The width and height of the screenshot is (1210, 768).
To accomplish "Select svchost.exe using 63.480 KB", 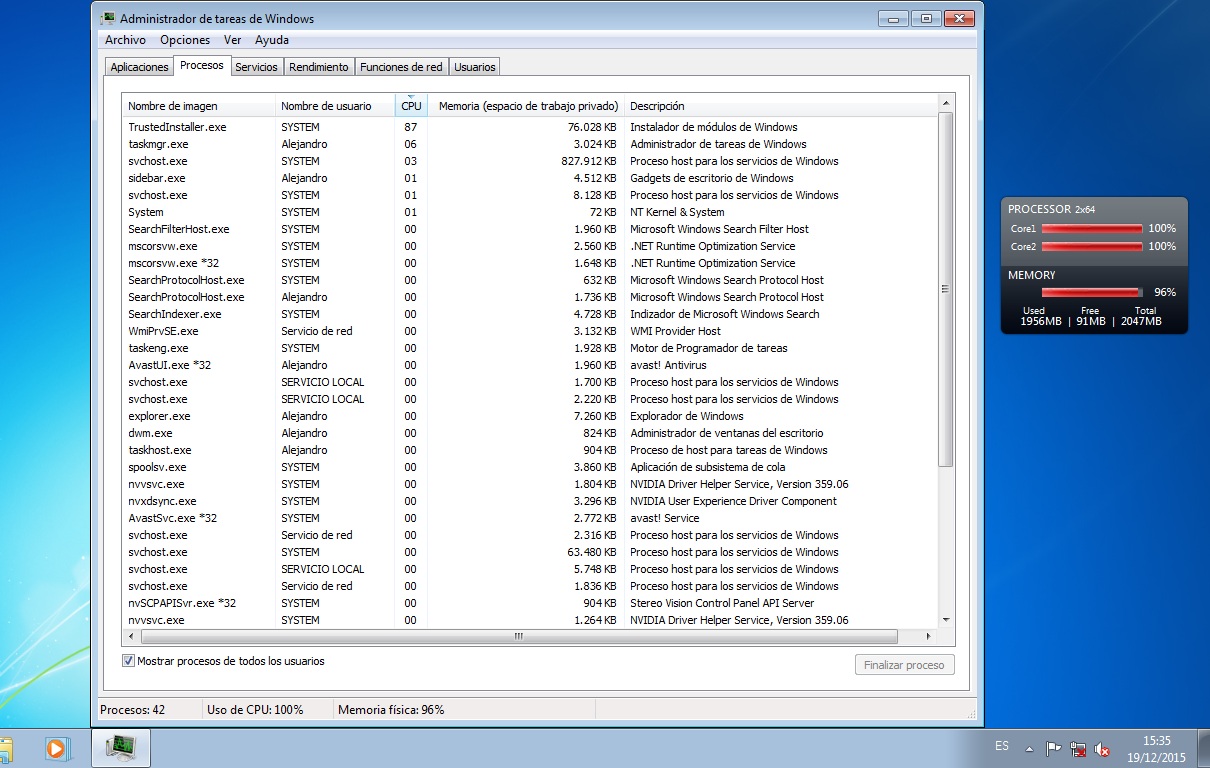I will point(530,552).
